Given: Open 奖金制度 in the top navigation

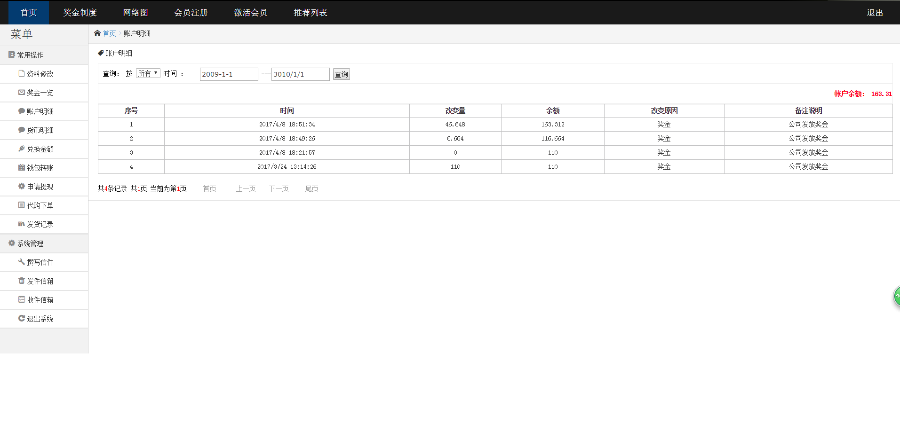Looking at the screenshot, I should 80,13.
